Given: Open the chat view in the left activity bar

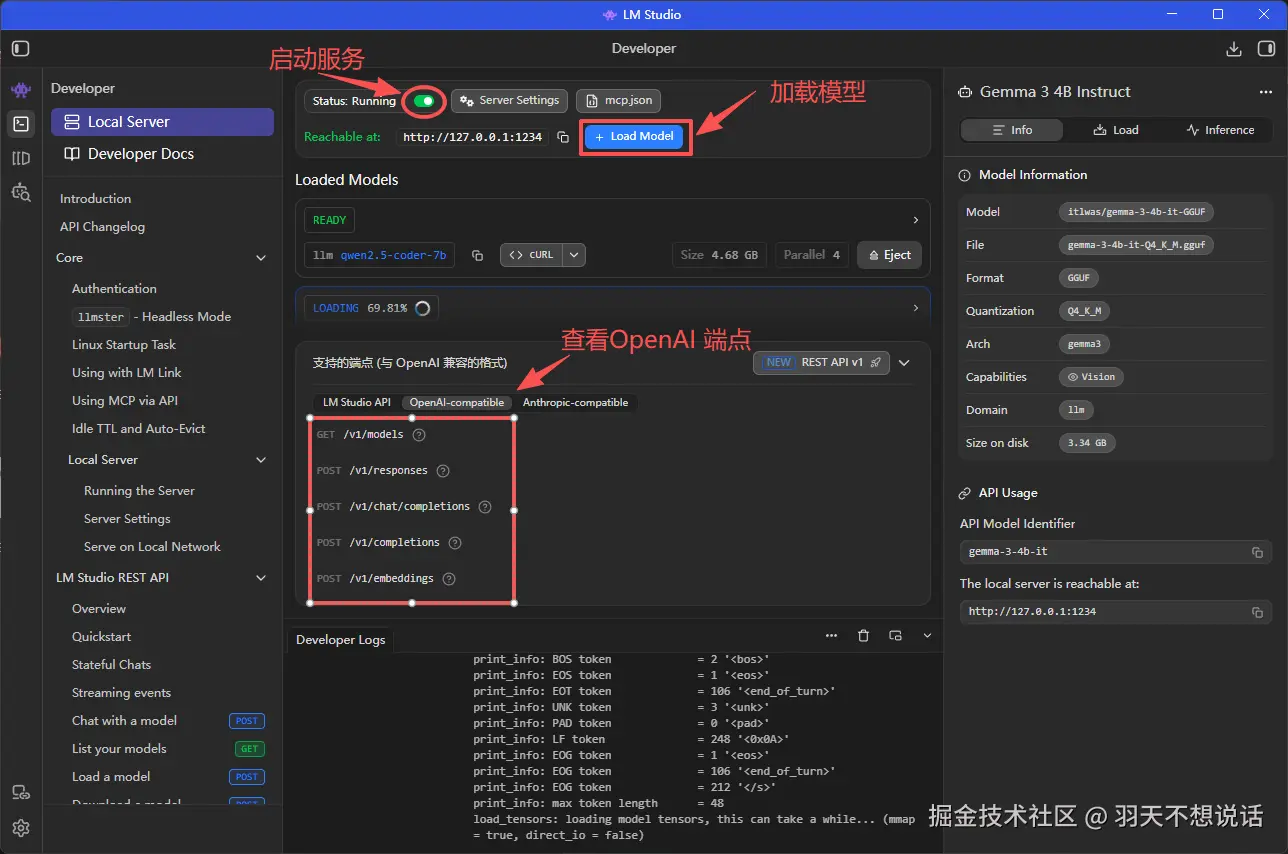Looking at the screenshot, I should click(x=20, y=90).
